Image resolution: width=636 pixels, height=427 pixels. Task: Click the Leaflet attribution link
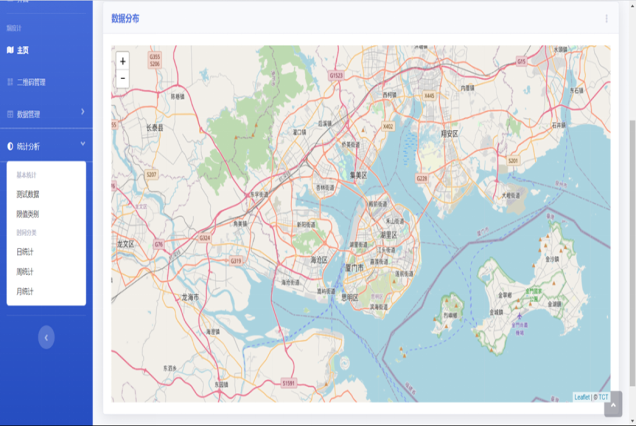point(582,397)
